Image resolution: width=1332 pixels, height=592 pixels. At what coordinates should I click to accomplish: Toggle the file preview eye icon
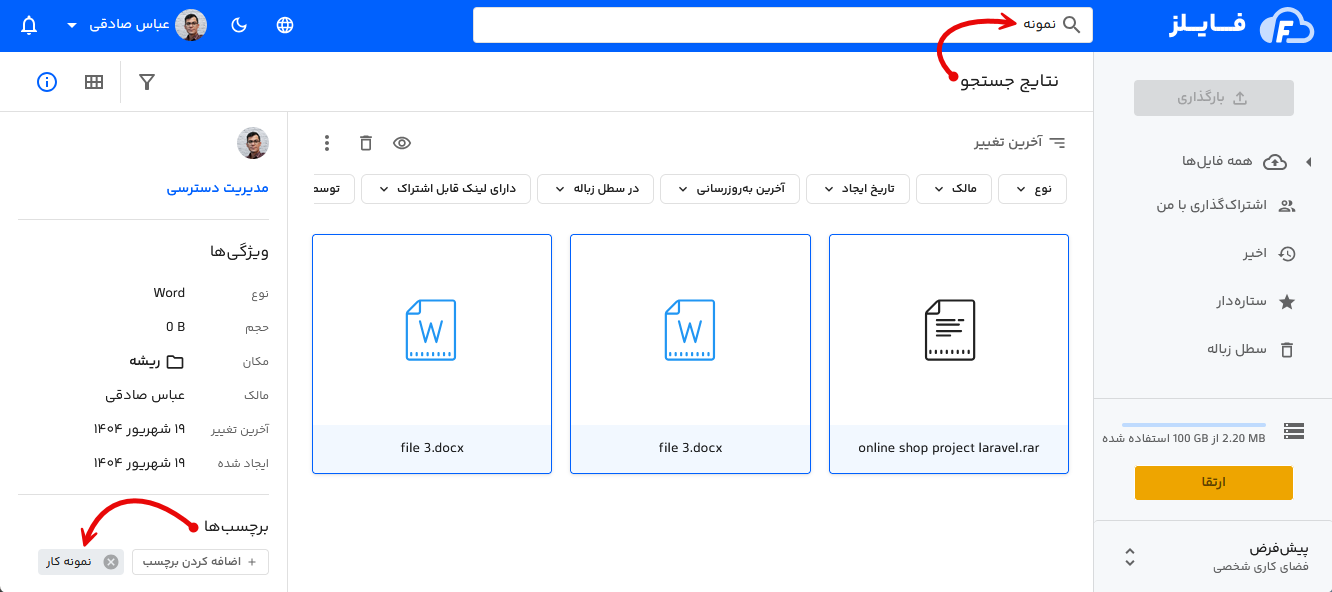pyautogui.click(x=402, y=143)
